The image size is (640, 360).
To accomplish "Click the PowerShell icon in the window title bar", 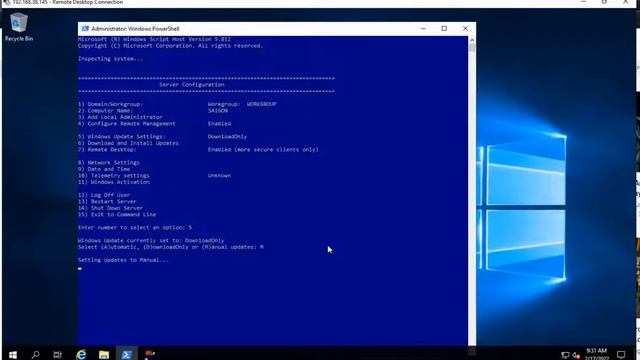I will tap(85, 29).
